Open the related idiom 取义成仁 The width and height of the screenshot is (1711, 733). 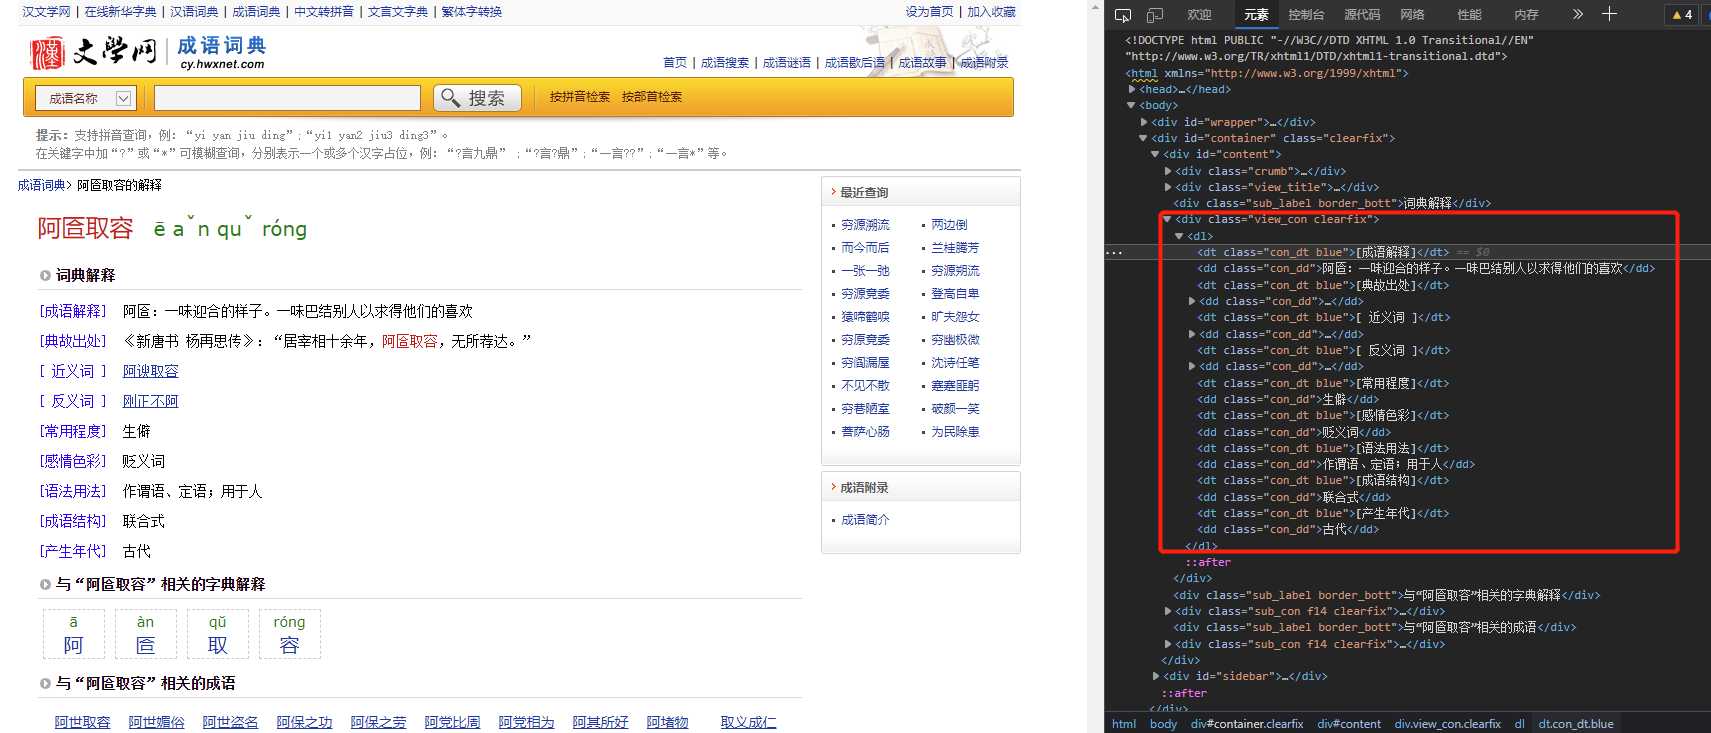click(748, 722)
